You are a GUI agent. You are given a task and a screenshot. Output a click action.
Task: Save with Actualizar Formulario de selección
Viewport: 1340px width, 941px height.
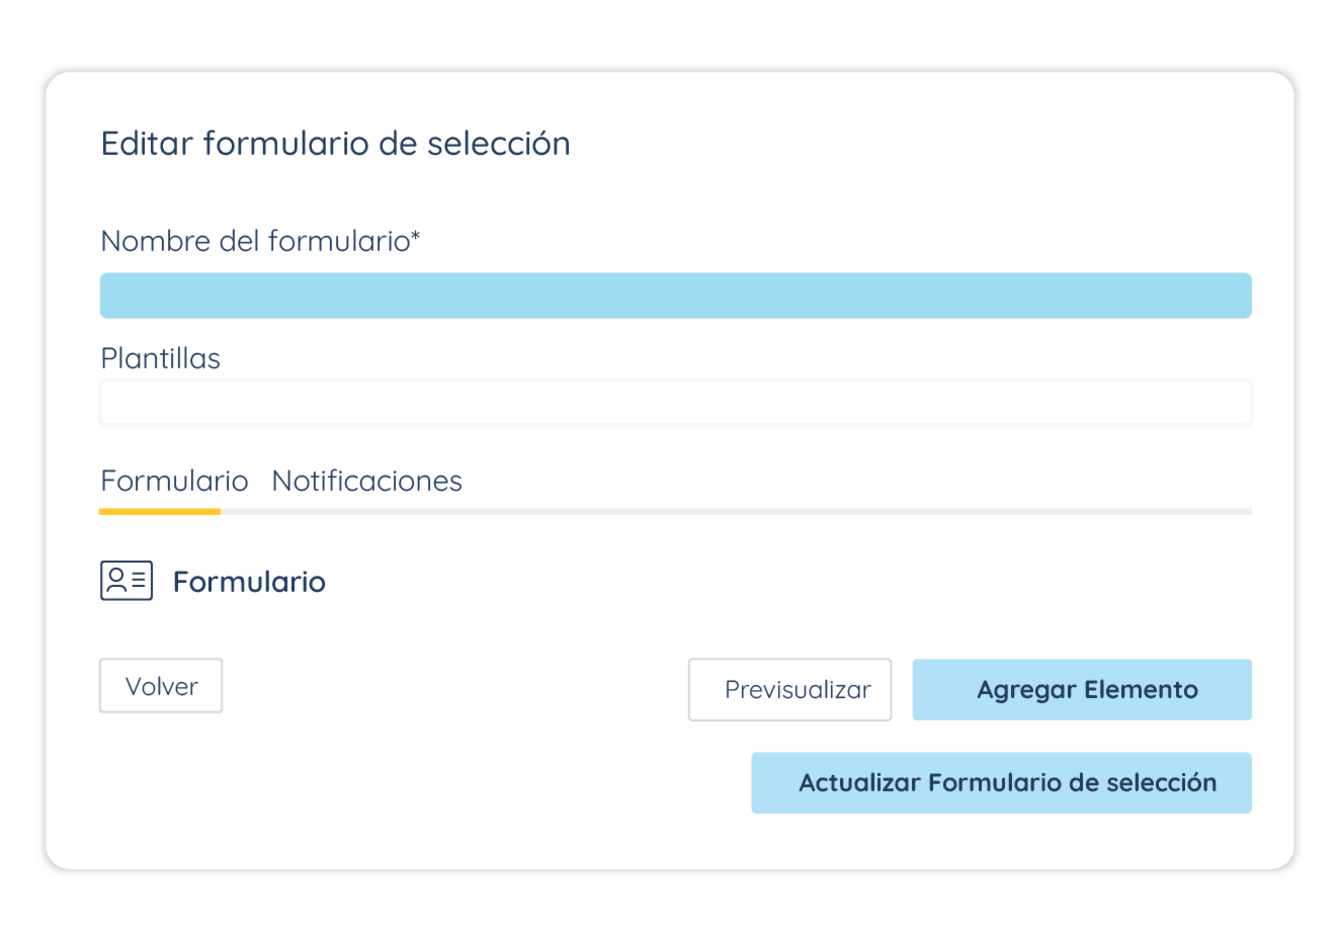[1002, 783]
